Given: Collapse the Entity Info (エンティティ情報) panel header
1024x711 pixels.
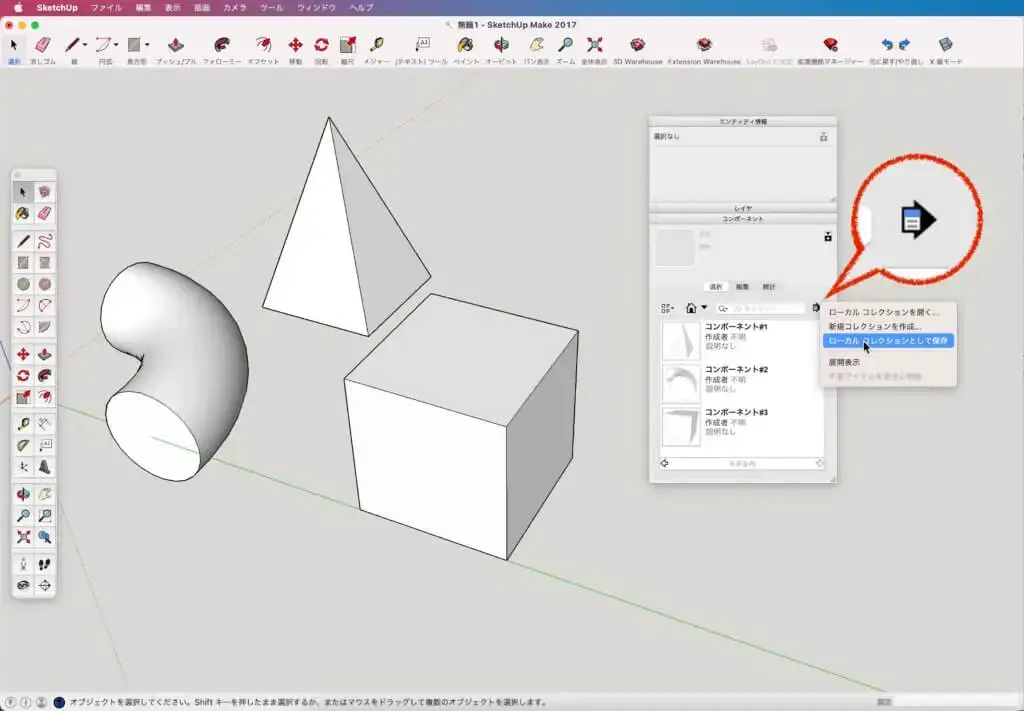Looking at the screenshot, I should point(743,121).
